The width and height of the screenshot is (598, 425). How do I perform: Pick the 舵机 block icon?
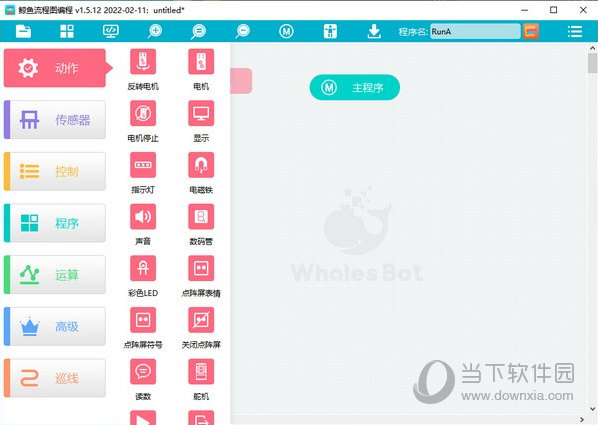coord(201,372)
